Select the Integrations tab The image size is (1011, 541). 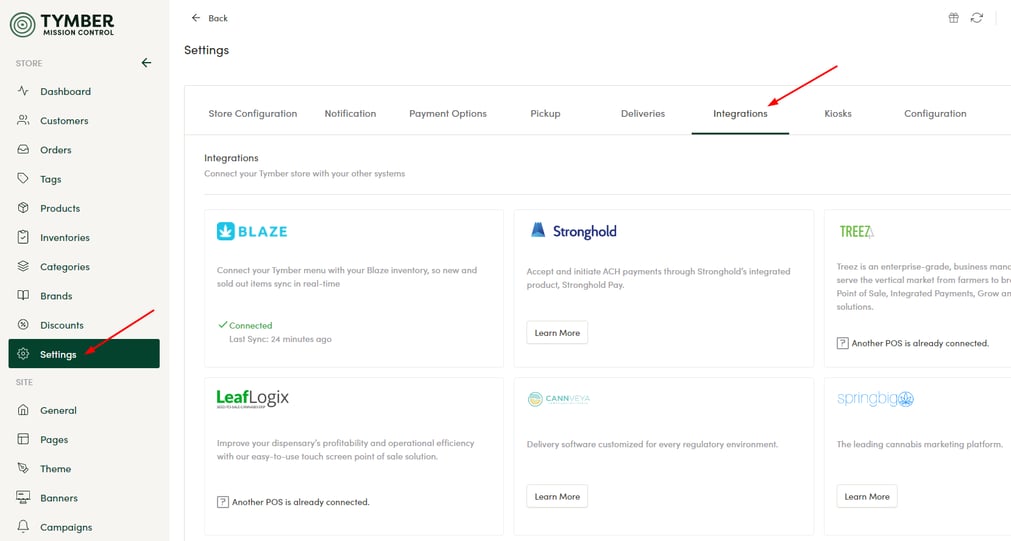[740, 113]
